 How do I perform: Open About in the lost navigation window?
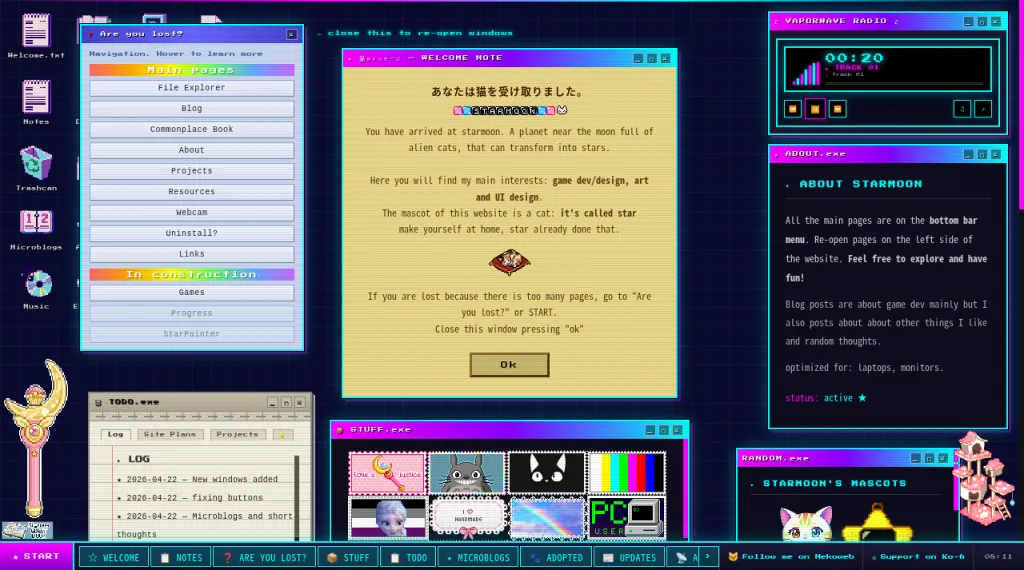point(191,150)
